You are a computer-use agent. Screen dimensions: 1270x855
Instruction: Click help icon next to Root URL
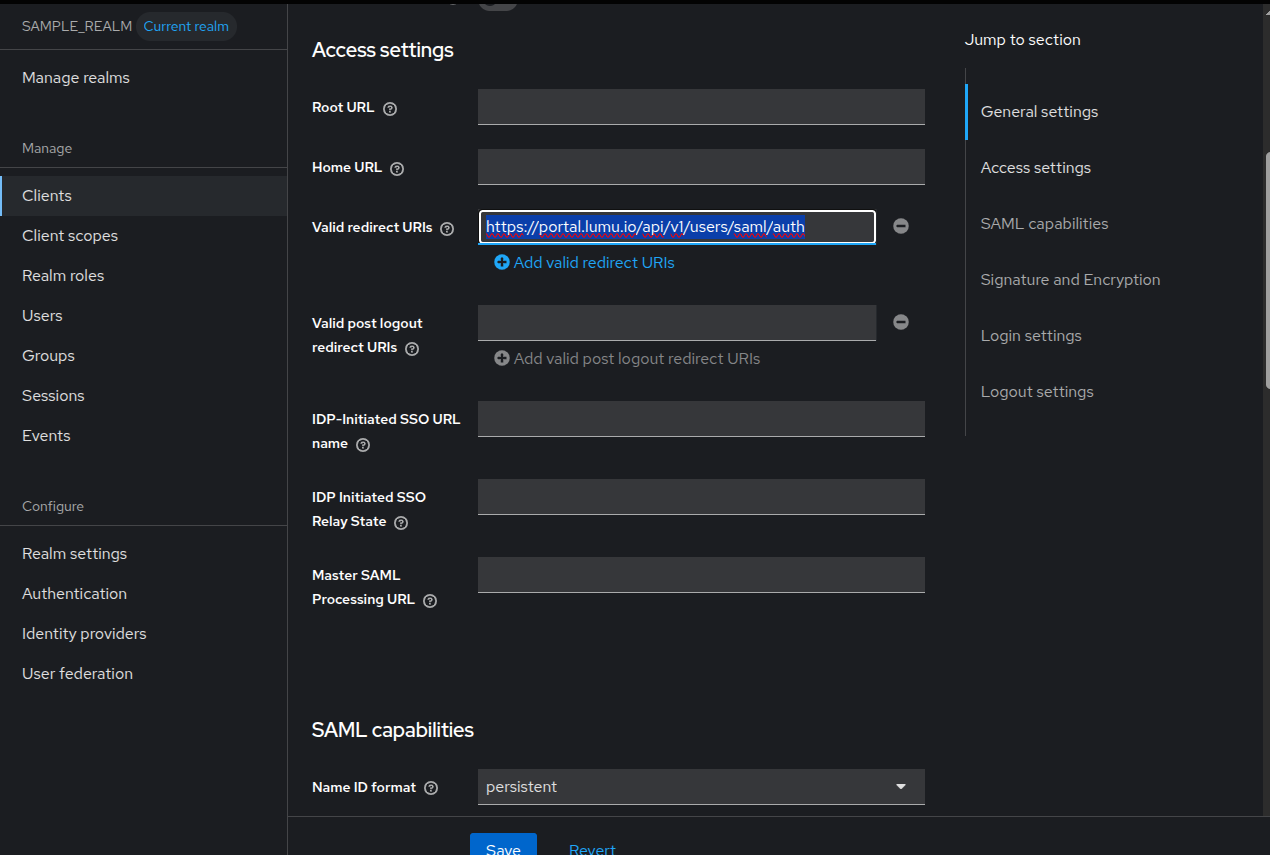pos(390,108)
